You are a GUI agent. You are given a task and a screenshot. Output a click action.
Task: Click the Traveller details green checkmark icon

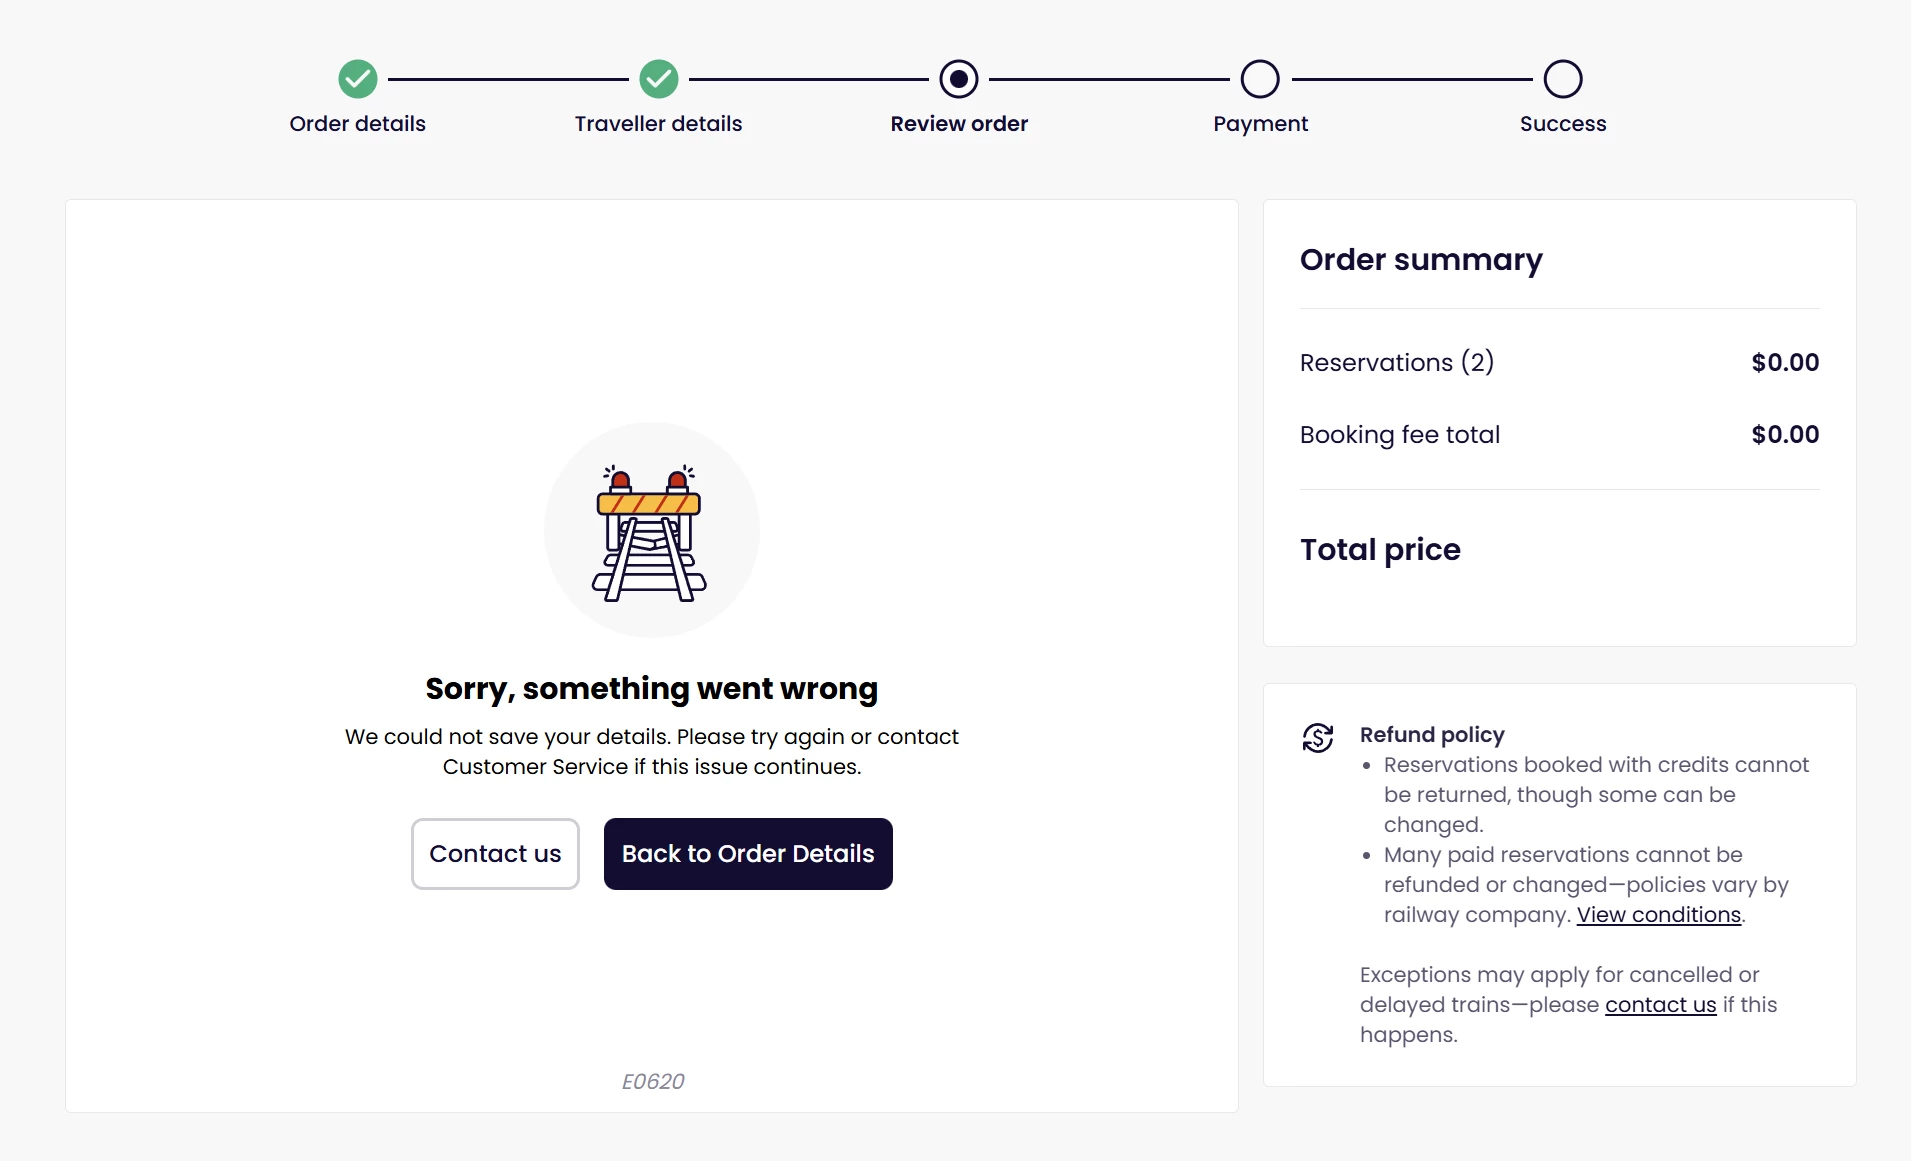658,79
